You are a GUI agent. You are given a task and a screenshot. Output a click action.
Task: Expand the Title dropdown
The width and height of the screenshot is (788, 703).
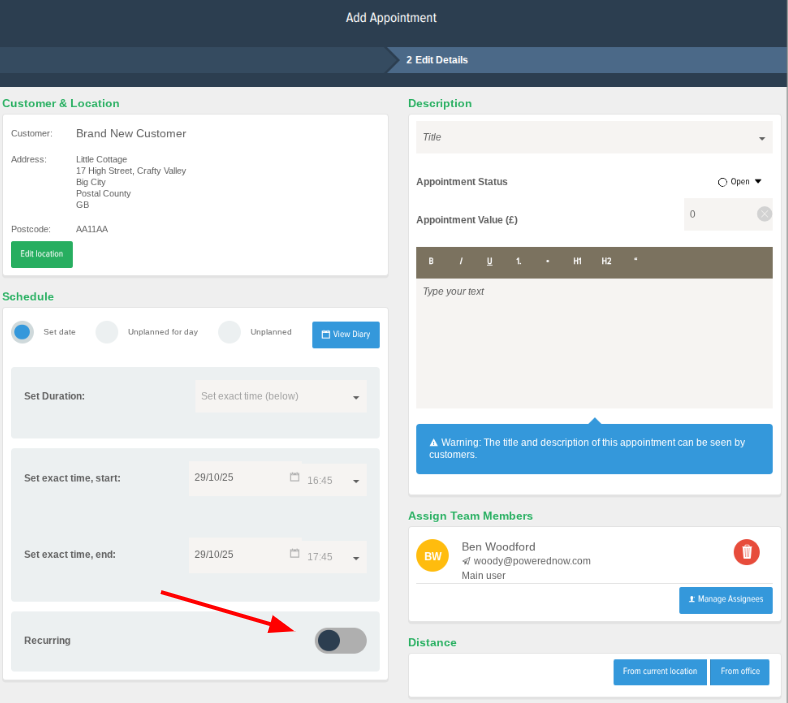(594, 137)
